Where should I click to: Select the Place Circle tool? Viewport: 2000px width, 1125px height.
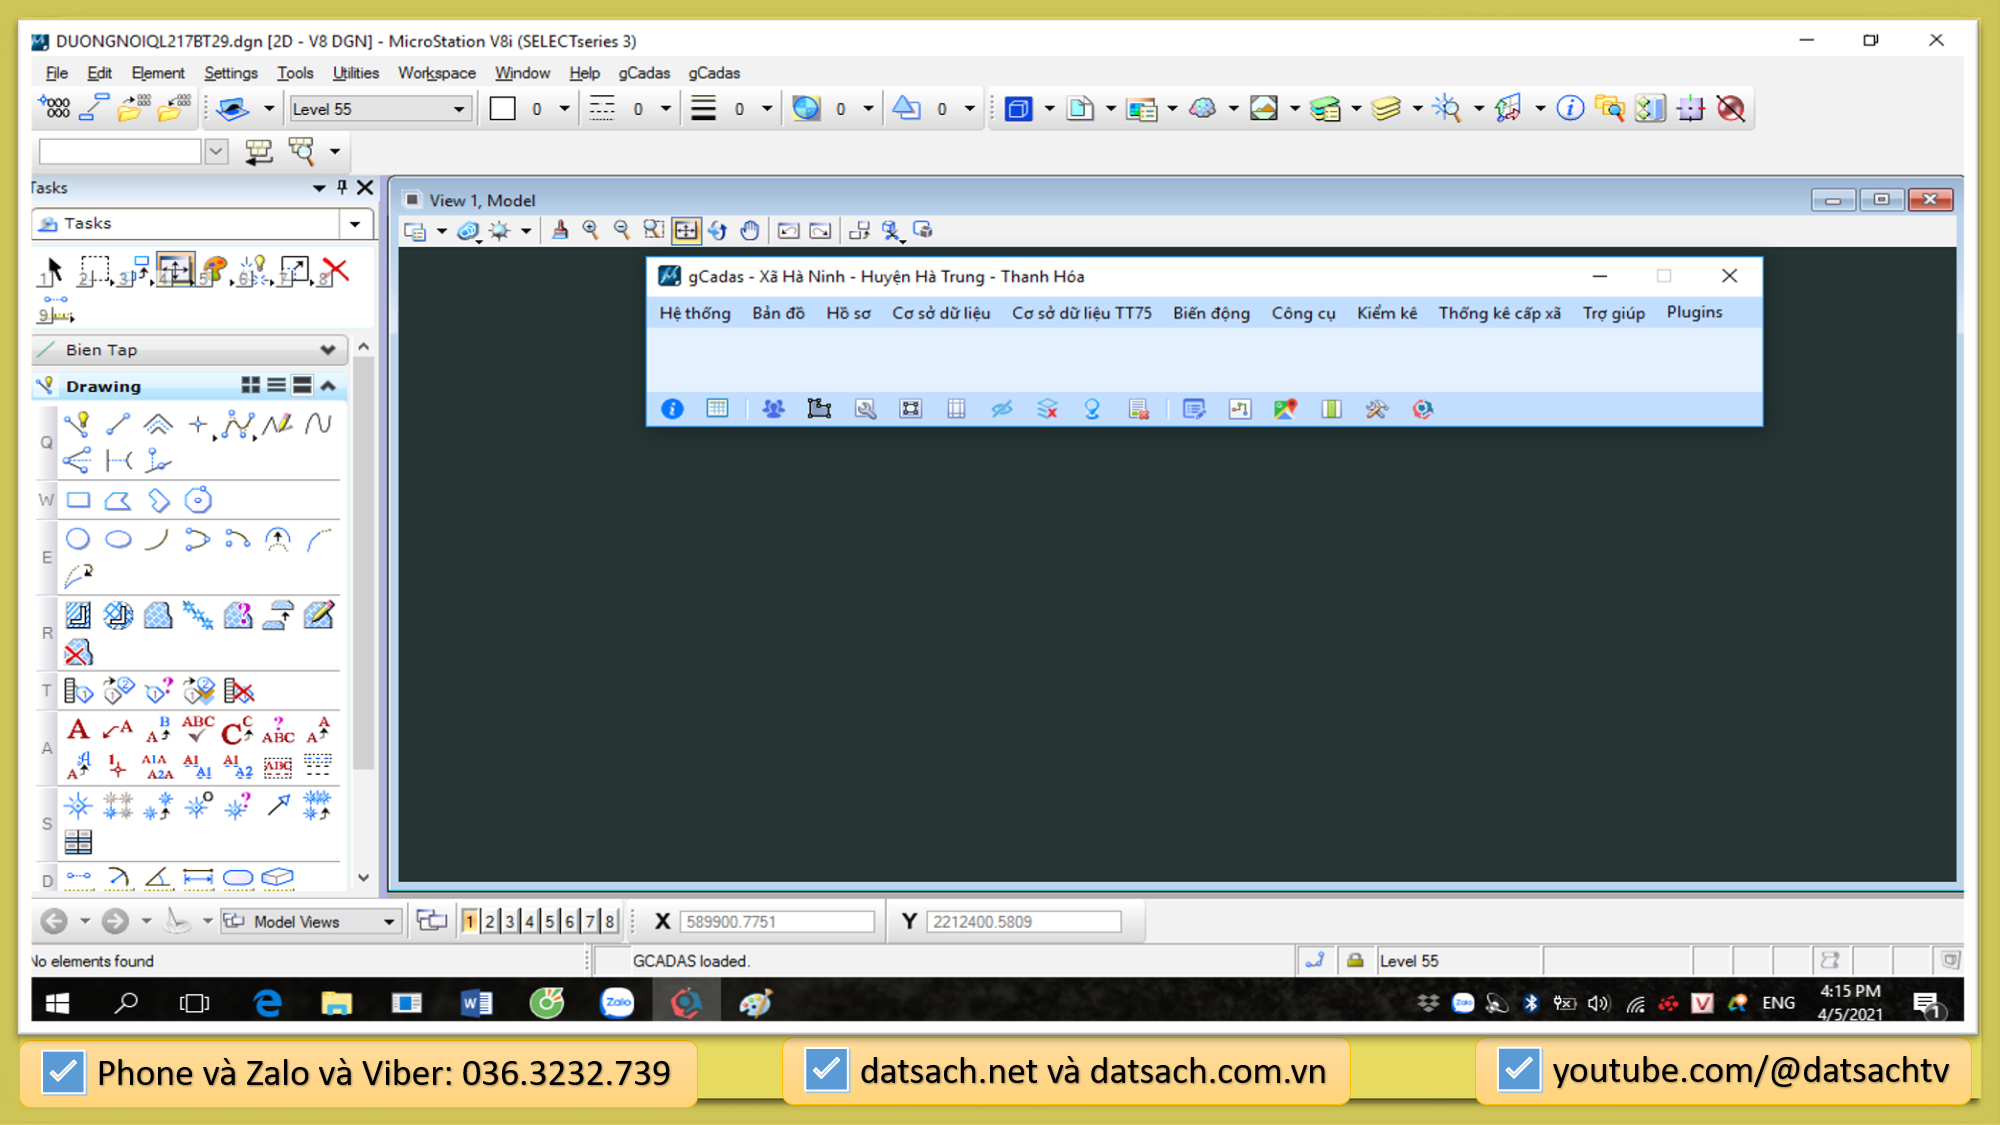click(x=78, y=539)
